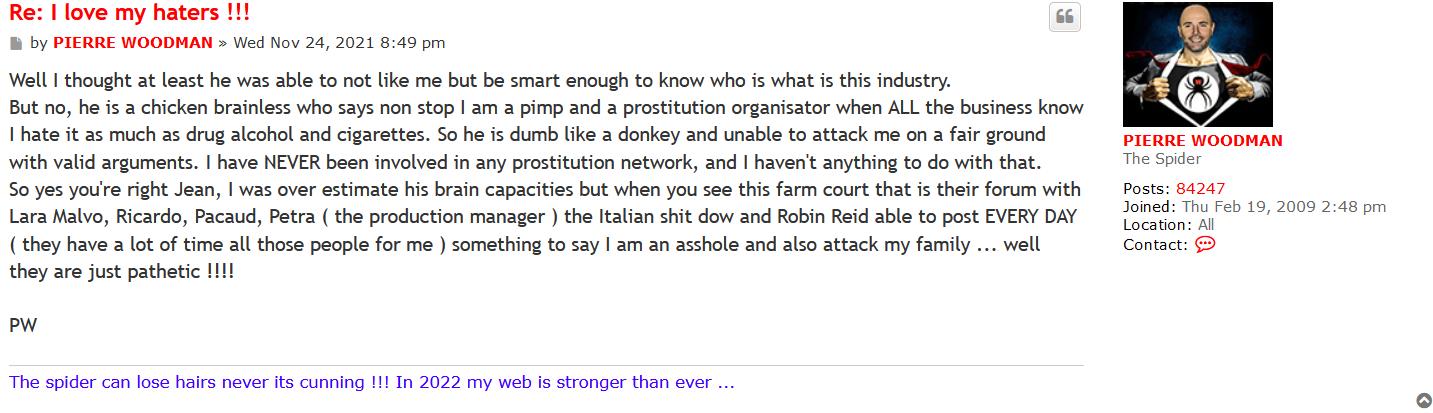Open PIERRE WOODMAN profile link under avatar
The image size is (1433, 413).
coord(1202,141)
